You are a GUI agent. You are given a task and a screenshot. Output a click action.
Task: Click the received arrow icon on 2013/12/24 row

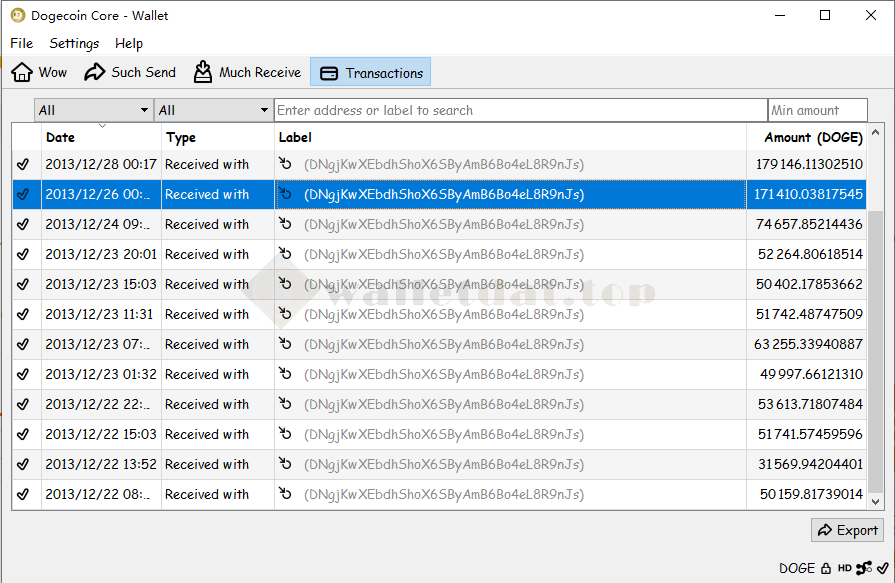tap(285, 224)
